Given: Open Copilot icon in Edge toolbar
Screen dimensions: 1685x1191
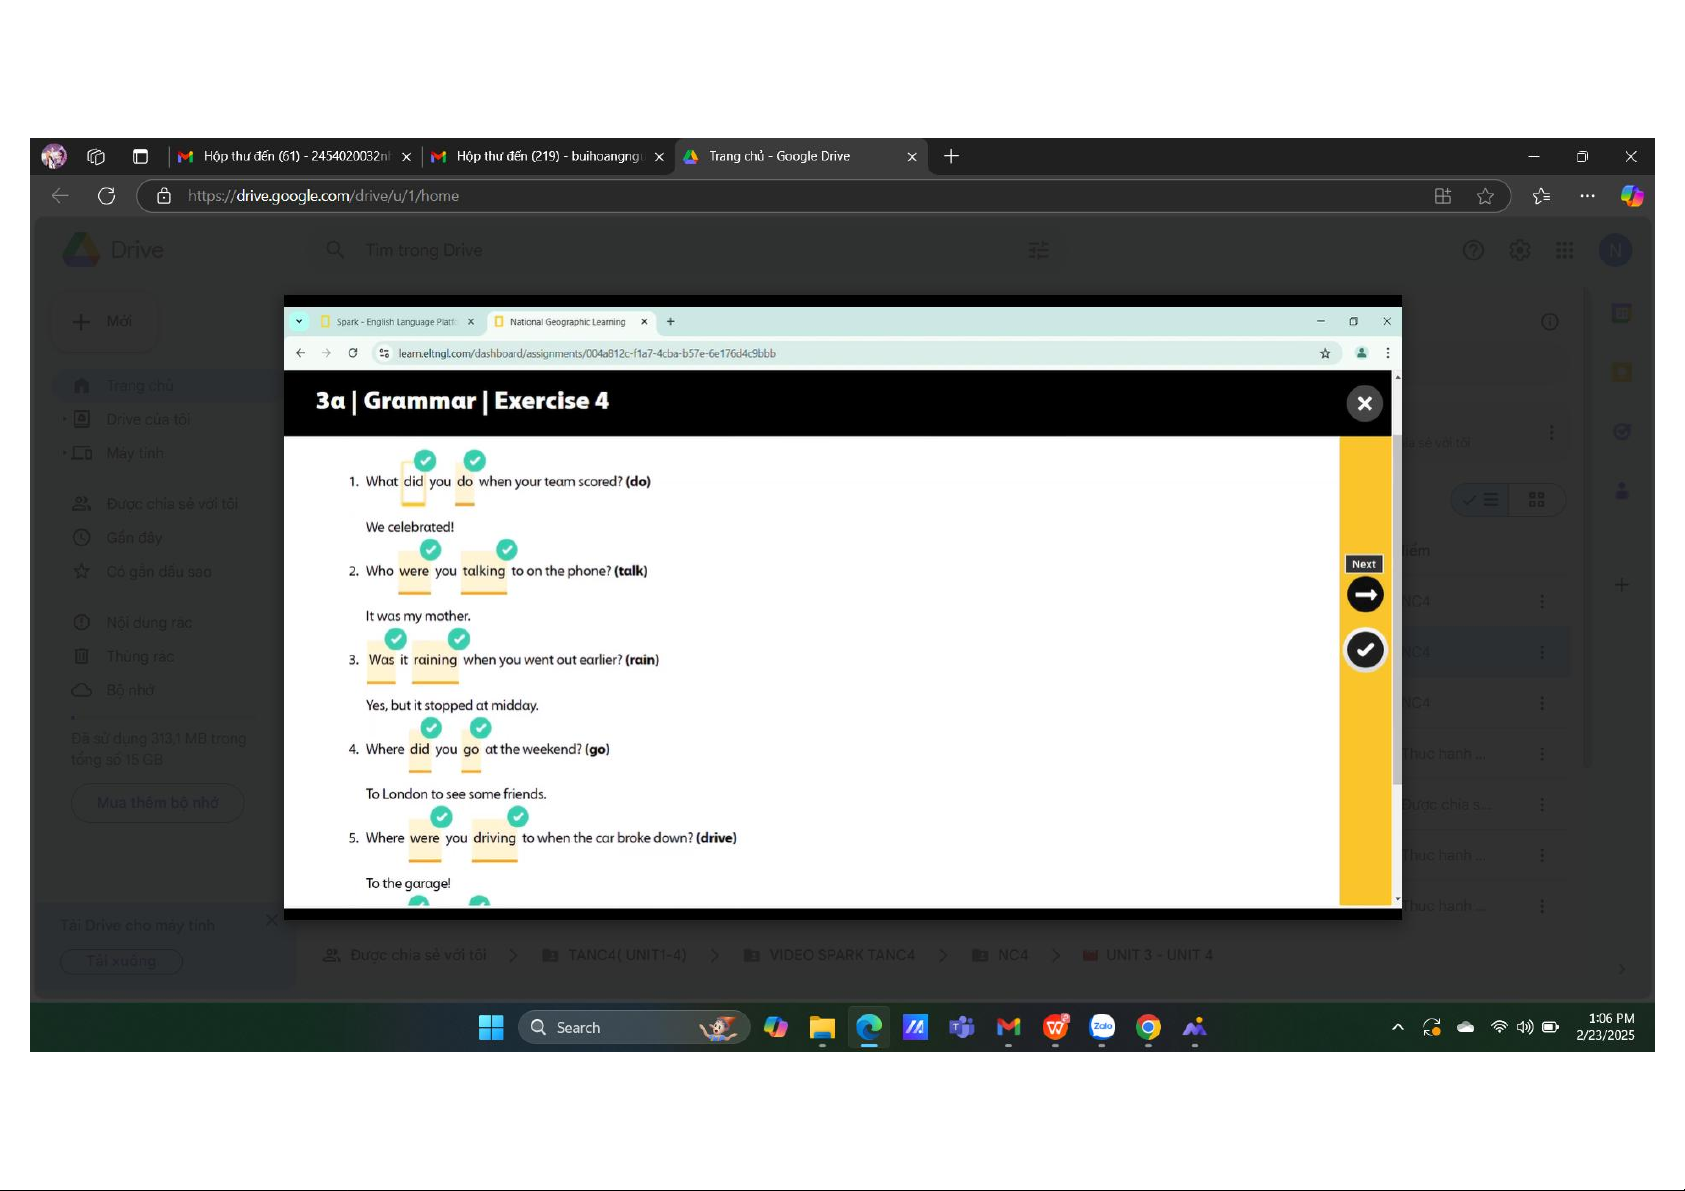Looking at the screenshot, I should 1631,196.
